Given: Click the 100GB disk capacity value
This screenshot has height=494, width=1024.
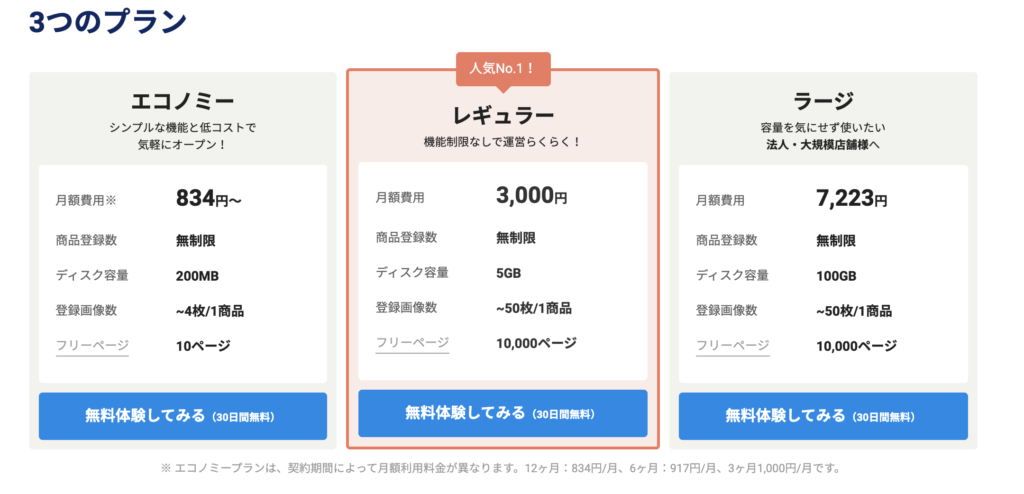Looking at the screenshot, I should (836, 276).
